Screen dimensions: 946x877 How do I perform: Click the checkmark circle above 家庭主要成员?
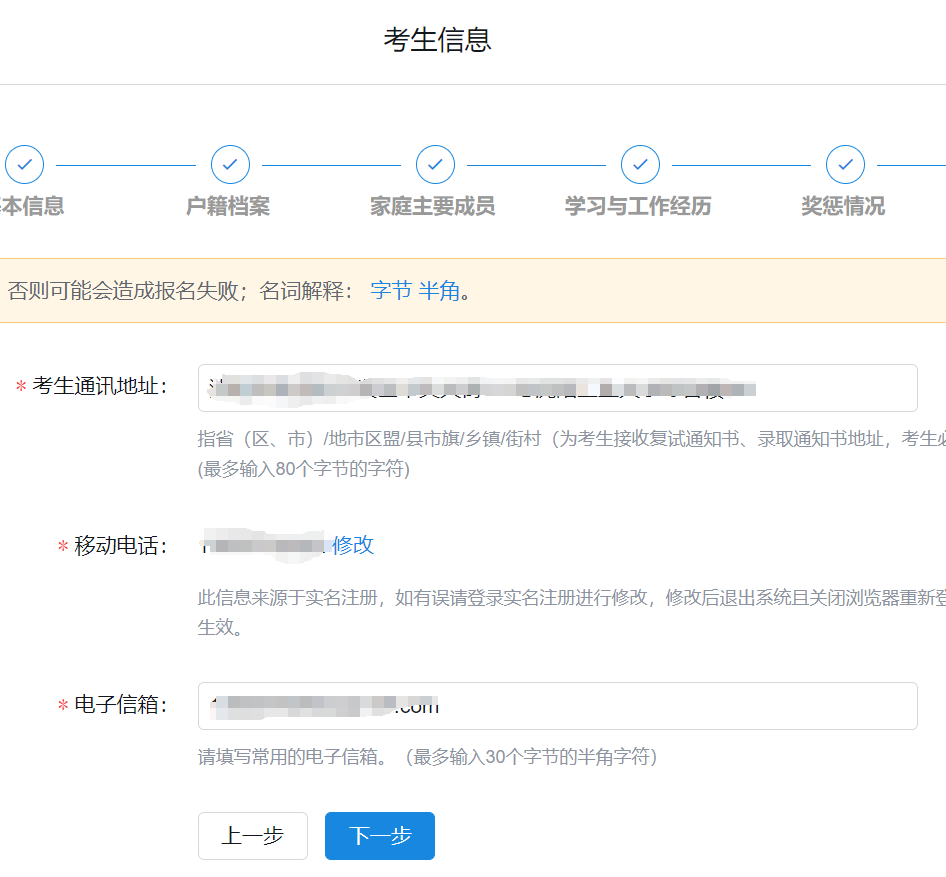pos(435,164)
